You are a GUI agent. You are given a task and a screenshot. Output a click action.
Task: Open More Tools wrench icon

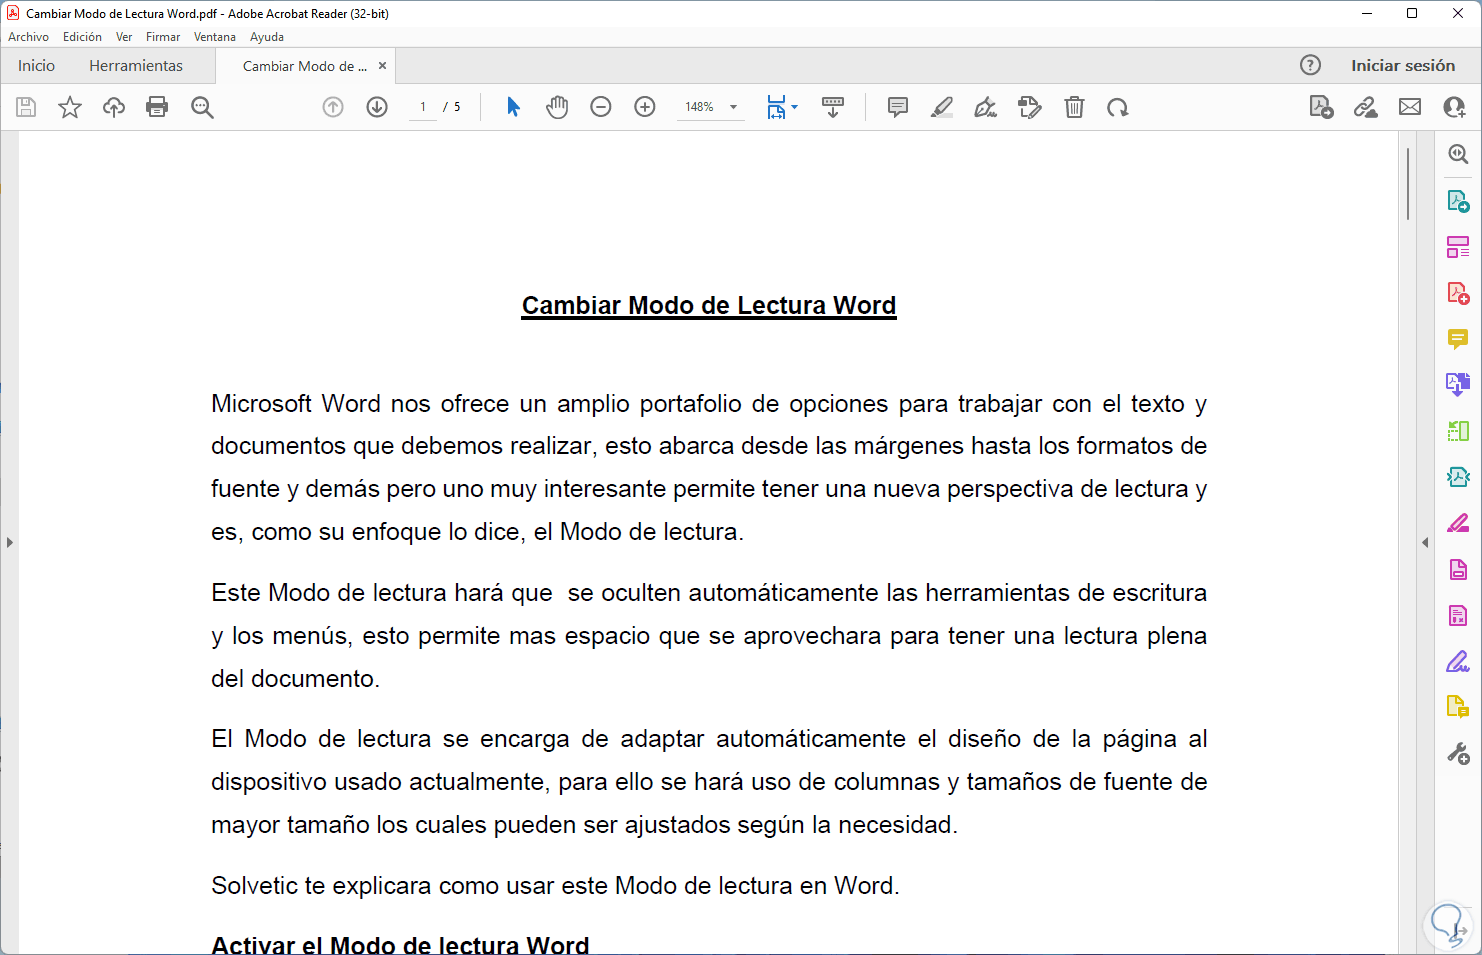coord(1459,754)
